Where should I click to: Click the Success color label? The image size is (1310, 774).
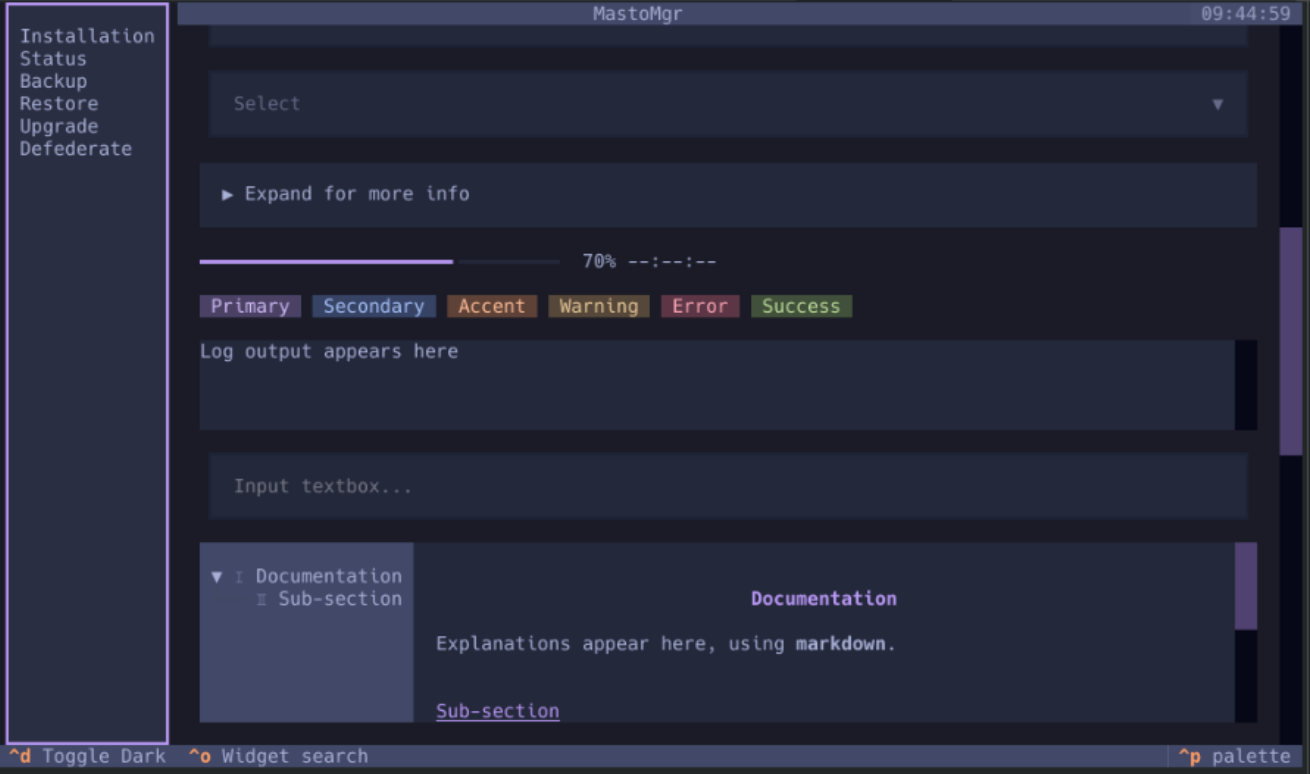[800, 307]
